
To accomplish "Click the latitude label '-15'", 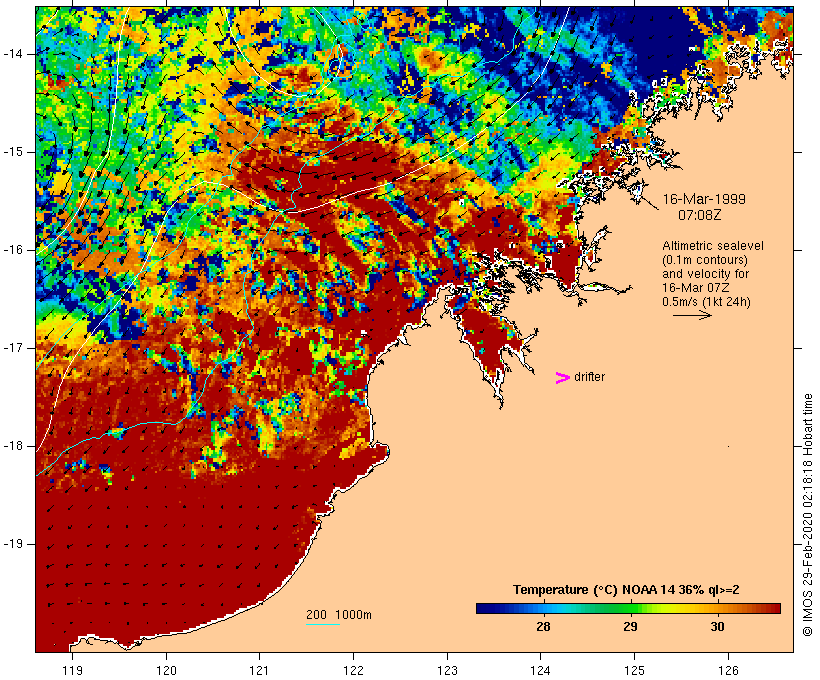I will tap(13, 152).
